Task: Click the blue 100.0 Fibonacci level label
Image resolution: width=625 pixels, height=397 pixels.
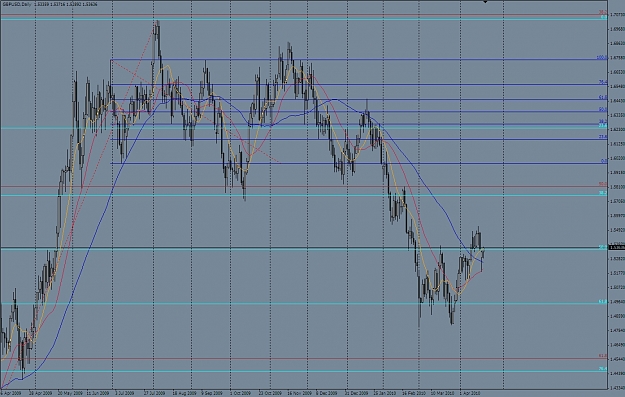Action: (602, 57)
